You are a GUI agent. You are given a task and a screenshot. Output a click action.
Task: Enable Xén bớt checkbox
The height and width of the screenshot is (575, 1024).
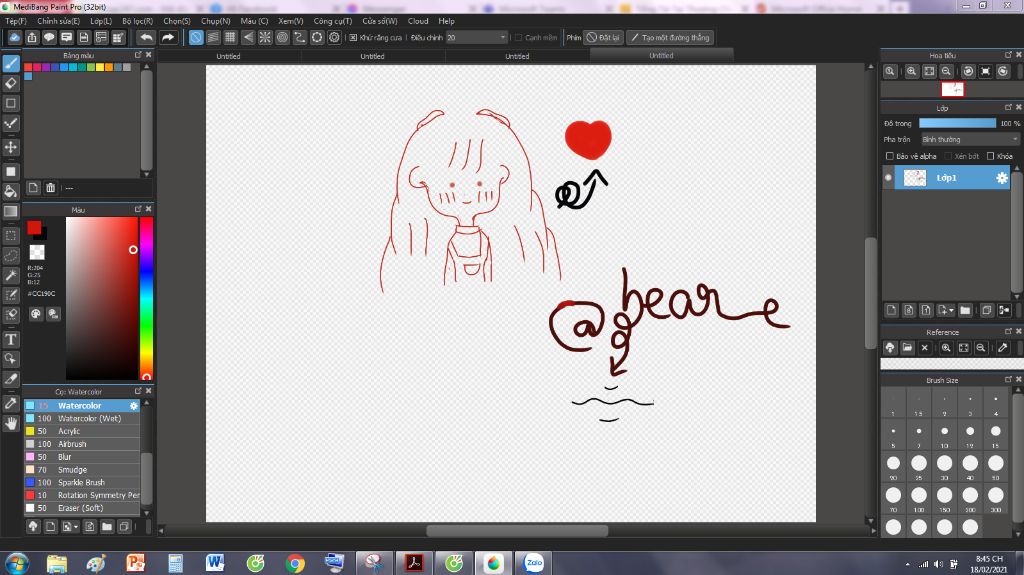click(948, 156)
